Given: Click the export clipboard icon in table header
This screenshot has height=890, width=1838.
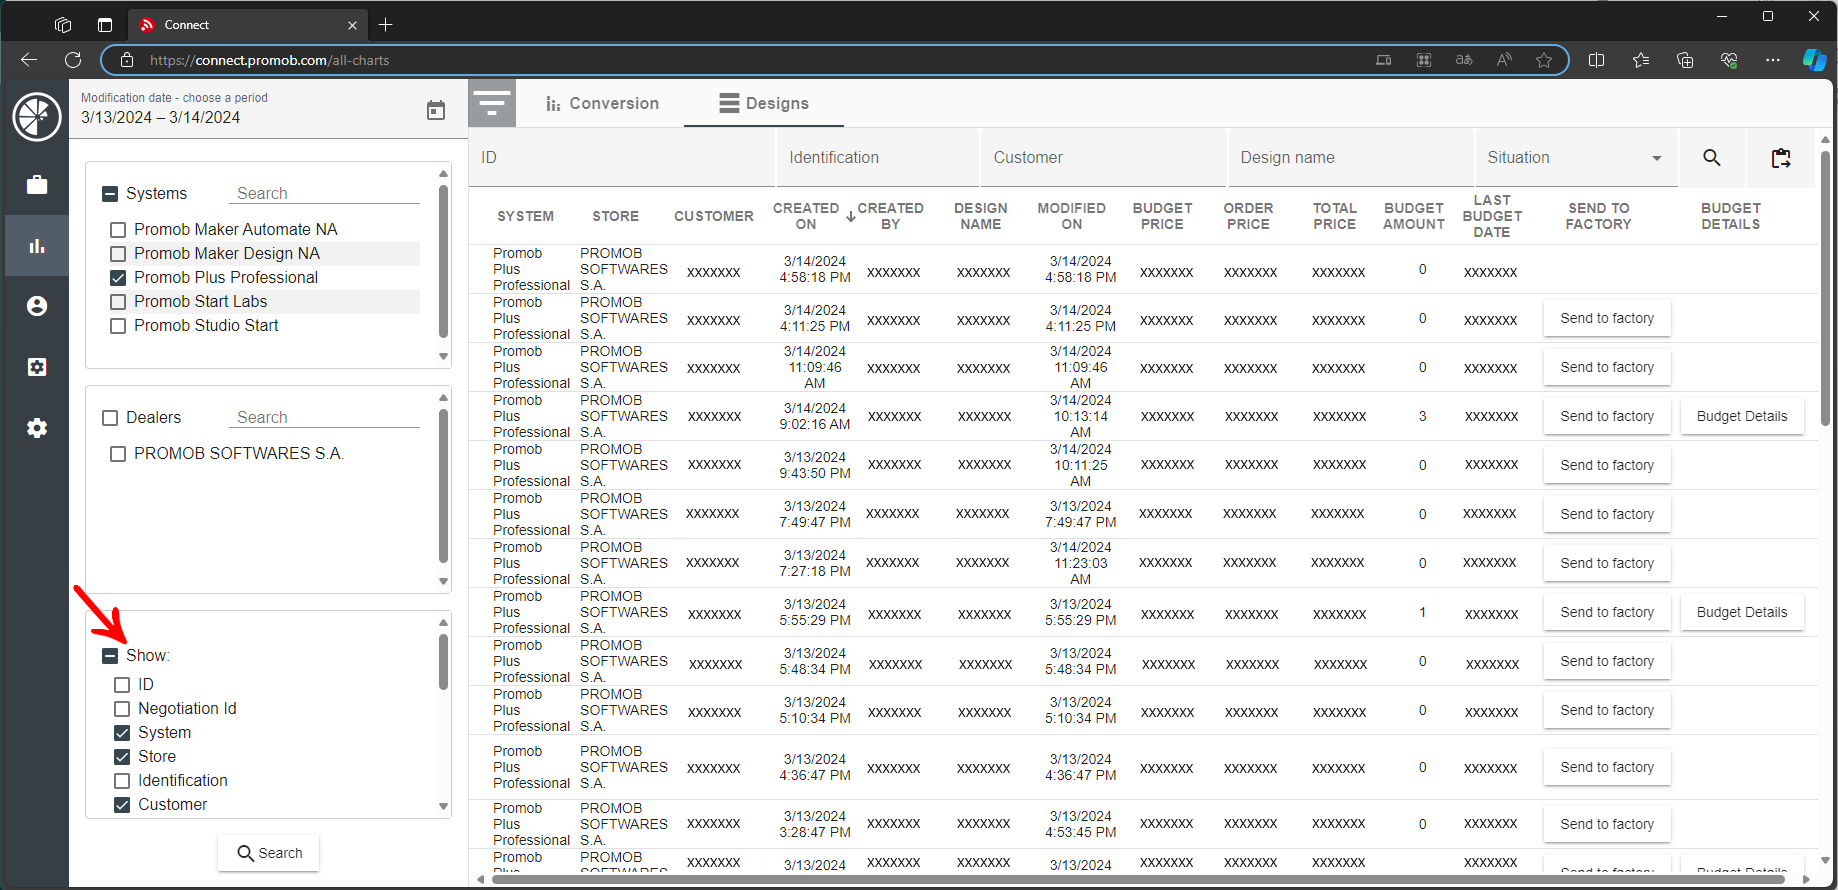Looking at the screenshot, I should 1781,158.
